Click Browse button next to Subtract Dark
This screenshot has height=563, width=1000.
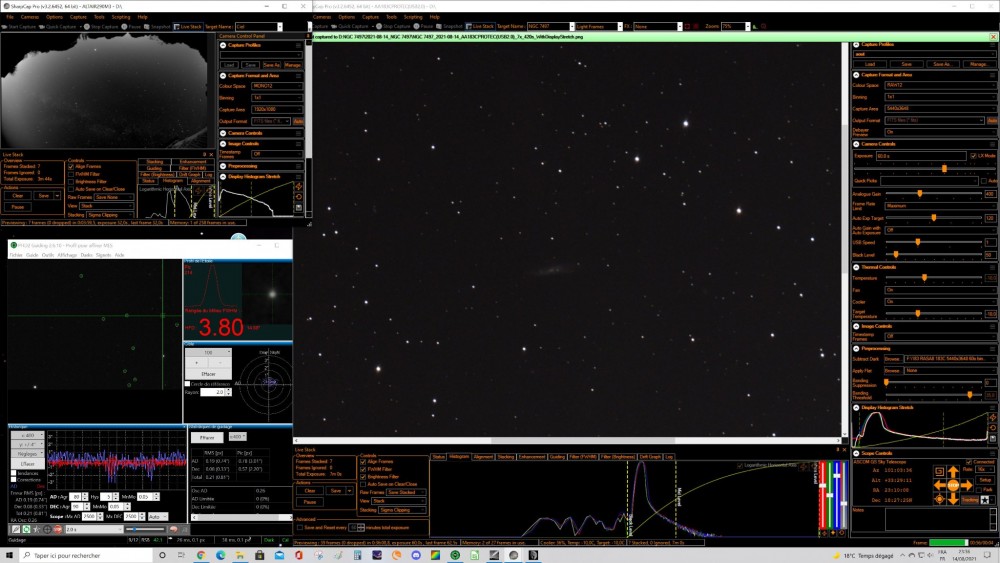click(x=892, y=359)
